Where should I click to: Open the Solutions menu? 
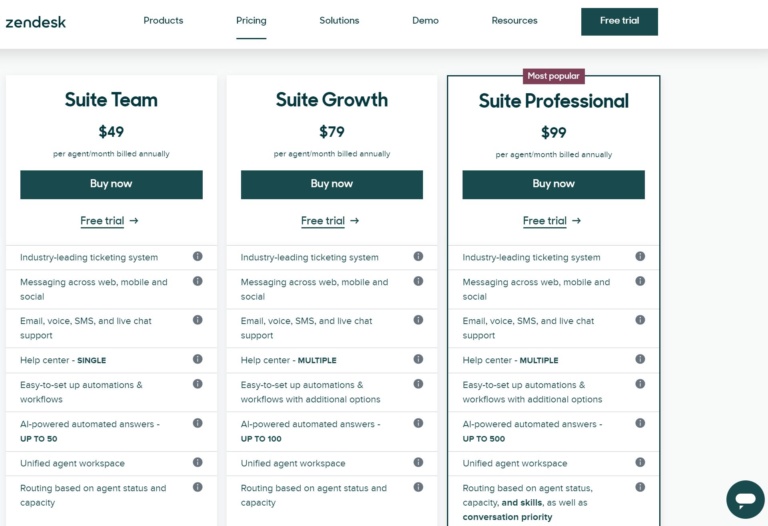coord(339,21)
